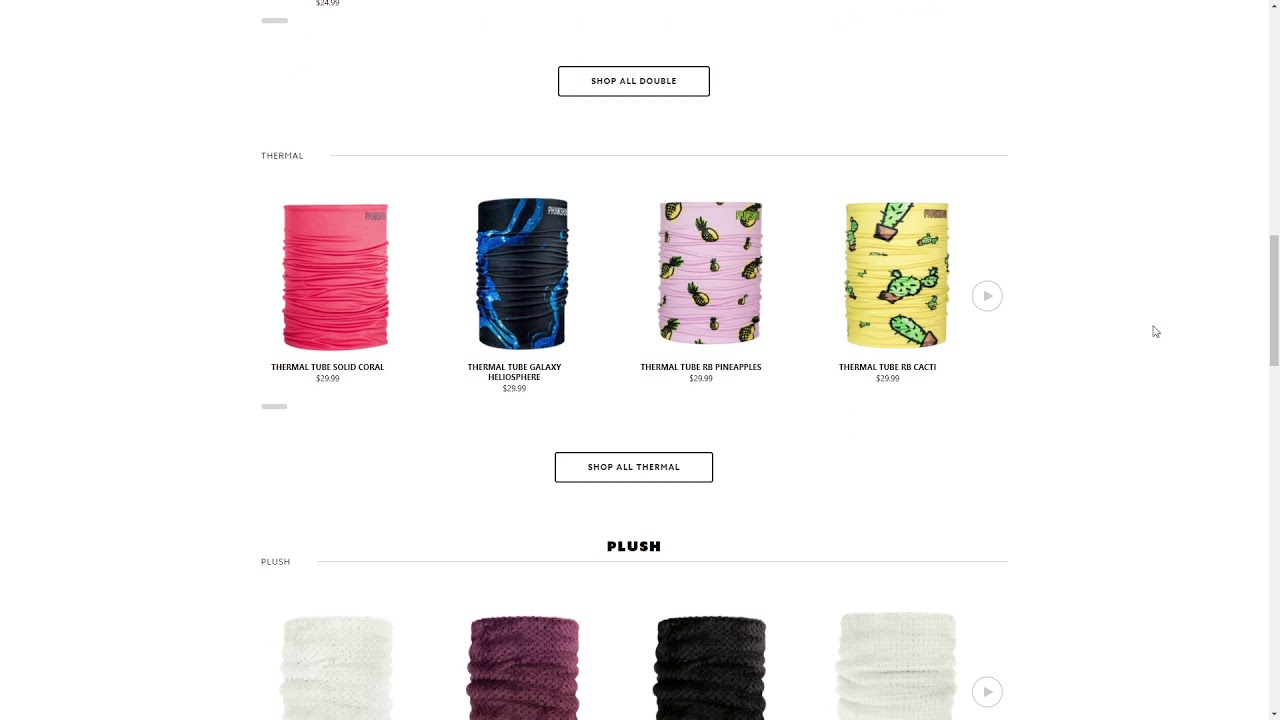Click the page vertical scrollbar thumb
The height and width of the screenshot is (720, 1280).
[1274, 301]
